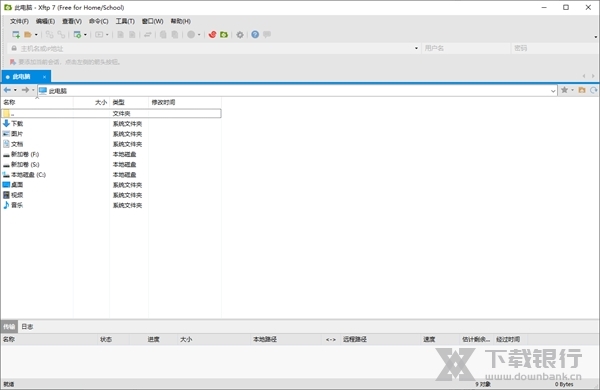
Task: Switch to the 日志 tab
Action: (x=27, y=326)
